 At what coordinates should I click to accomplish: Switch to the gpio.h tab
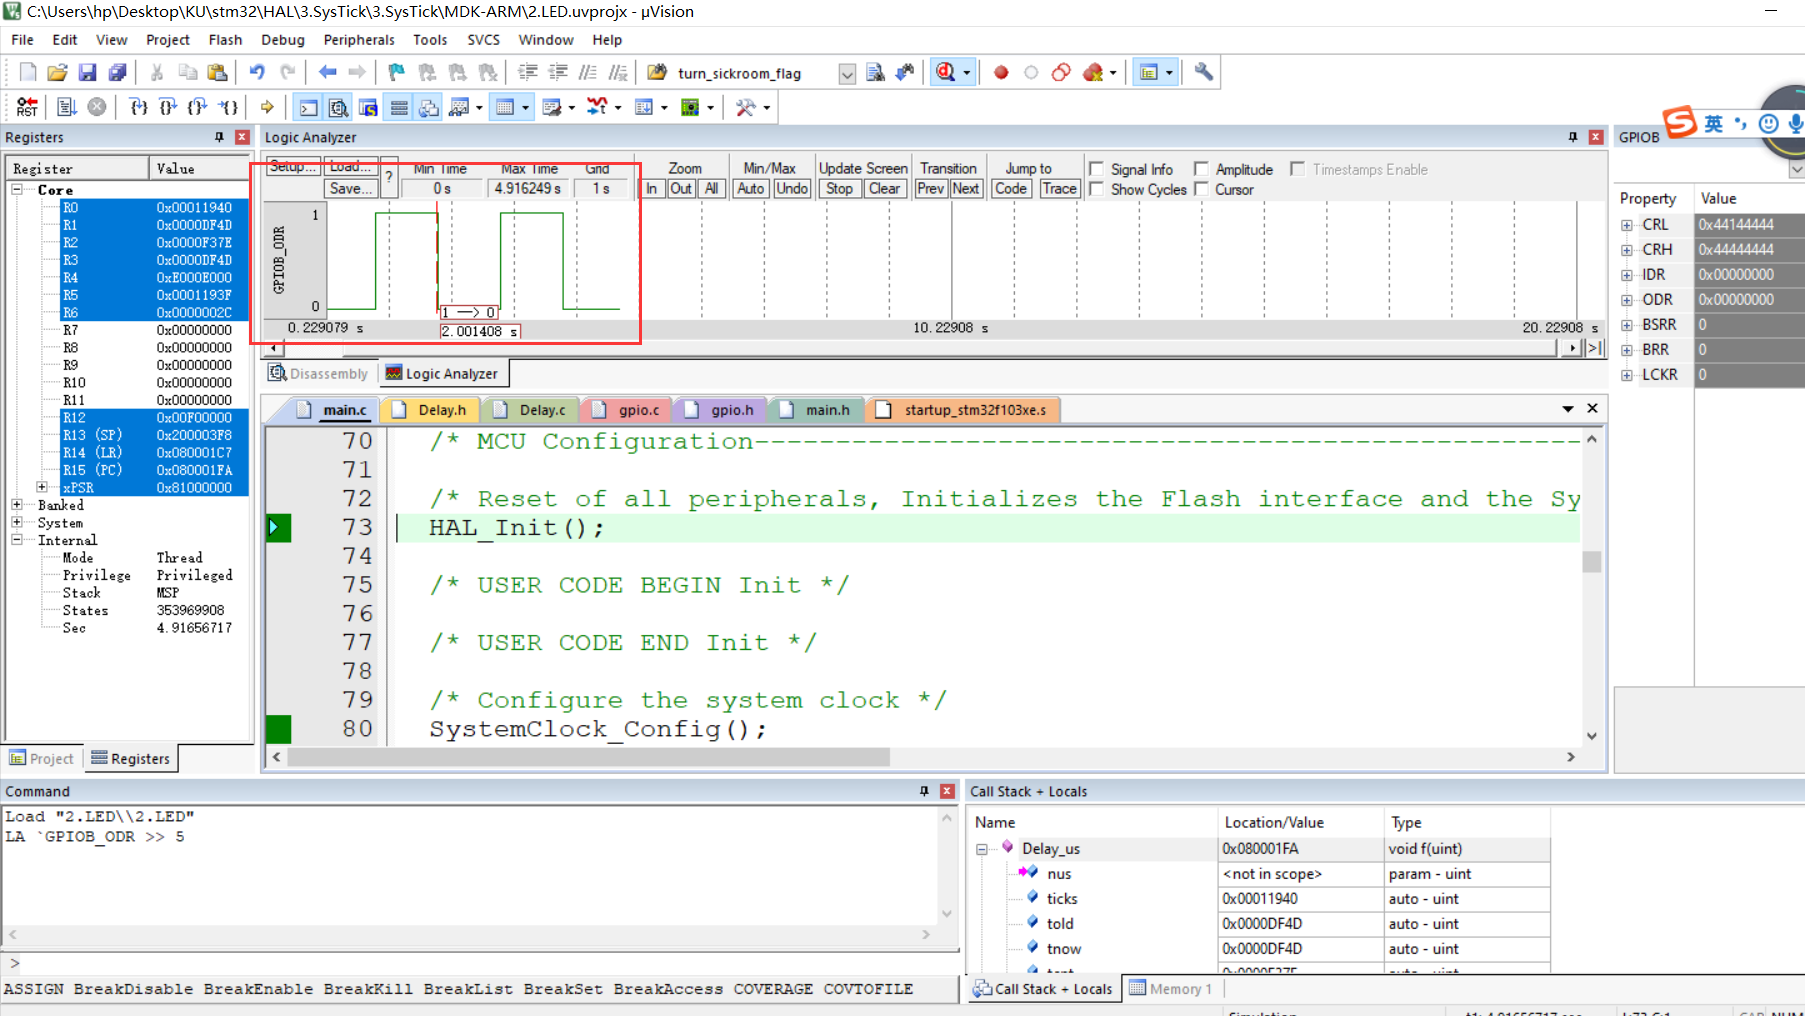click(x=720, y=410)
